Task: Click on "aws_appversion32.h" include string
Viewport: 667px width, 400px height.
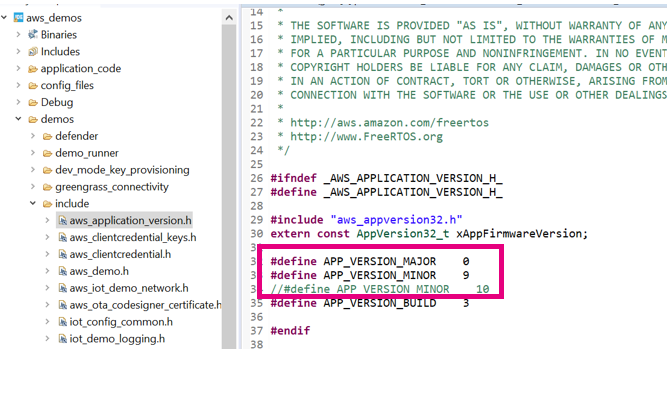Action: 396,220
